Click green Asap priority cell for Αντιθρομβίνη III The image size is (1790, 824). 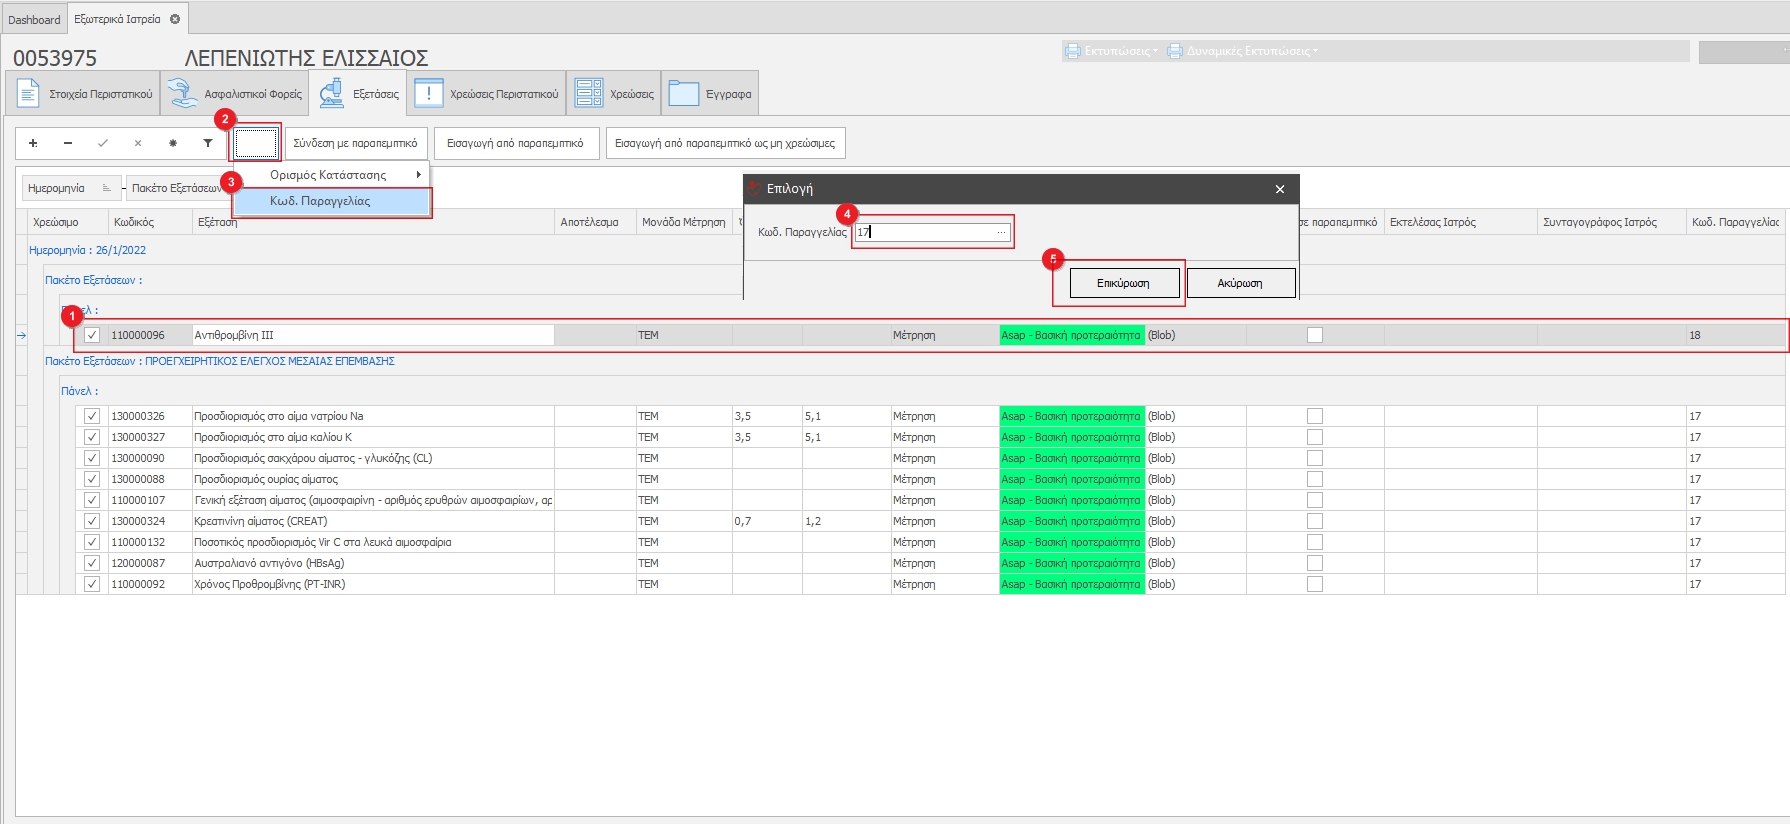pos(1070,335)
